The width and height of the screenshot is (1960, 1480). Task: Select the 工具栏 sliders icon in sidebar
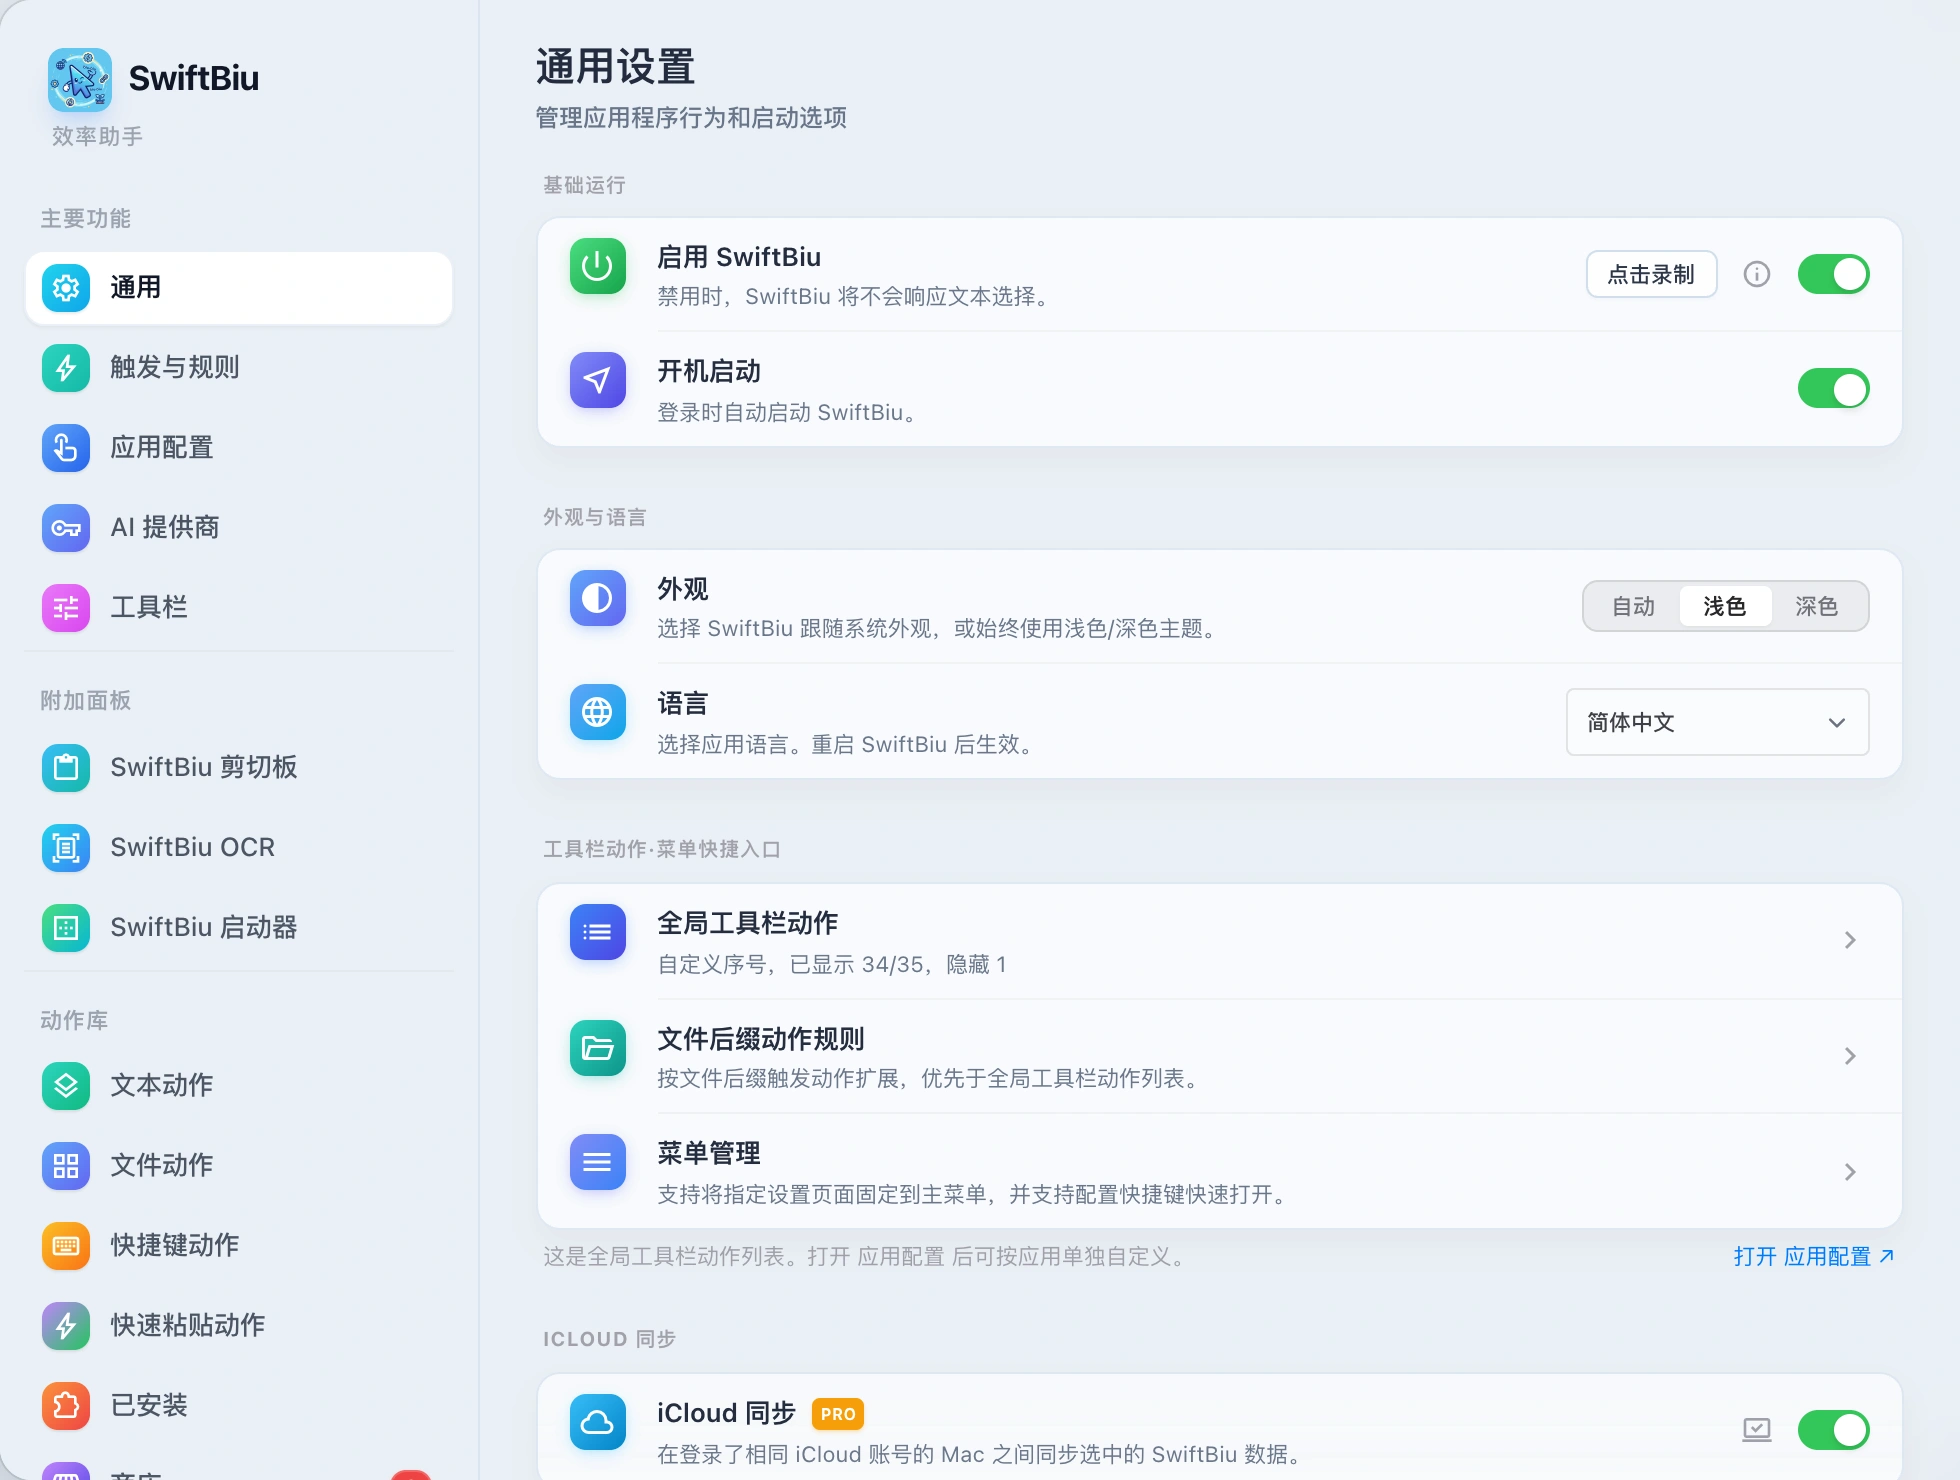coord(66,608)
